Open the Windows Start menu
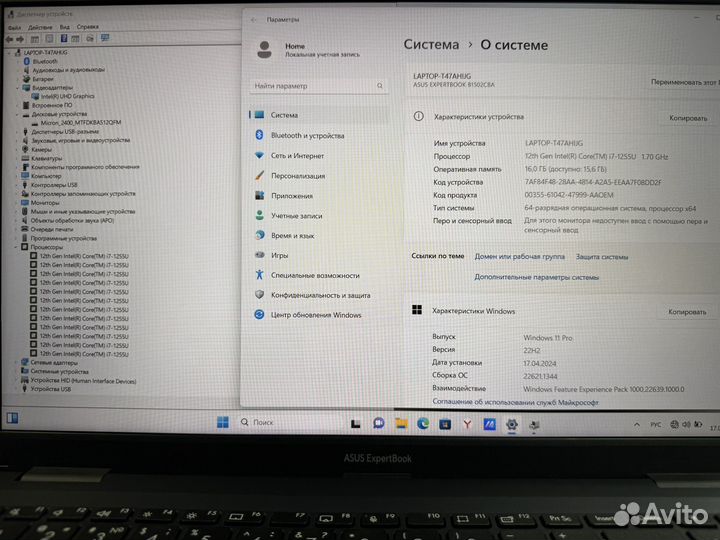The height and width of the screenshot is (540, 720). tap(223, 422)
